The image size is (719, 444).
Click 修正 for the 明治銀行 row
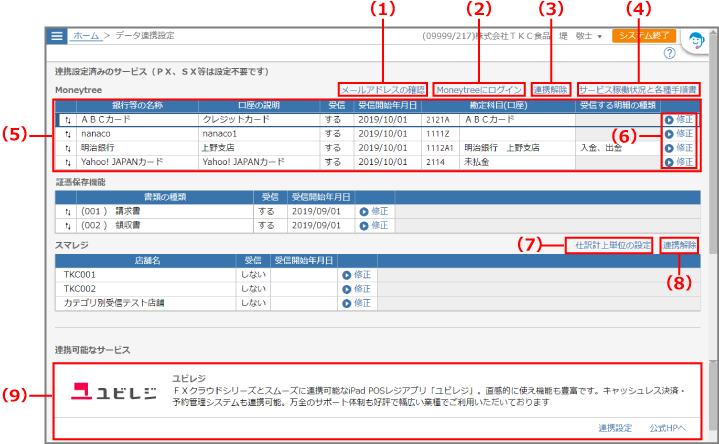(679, 148)
